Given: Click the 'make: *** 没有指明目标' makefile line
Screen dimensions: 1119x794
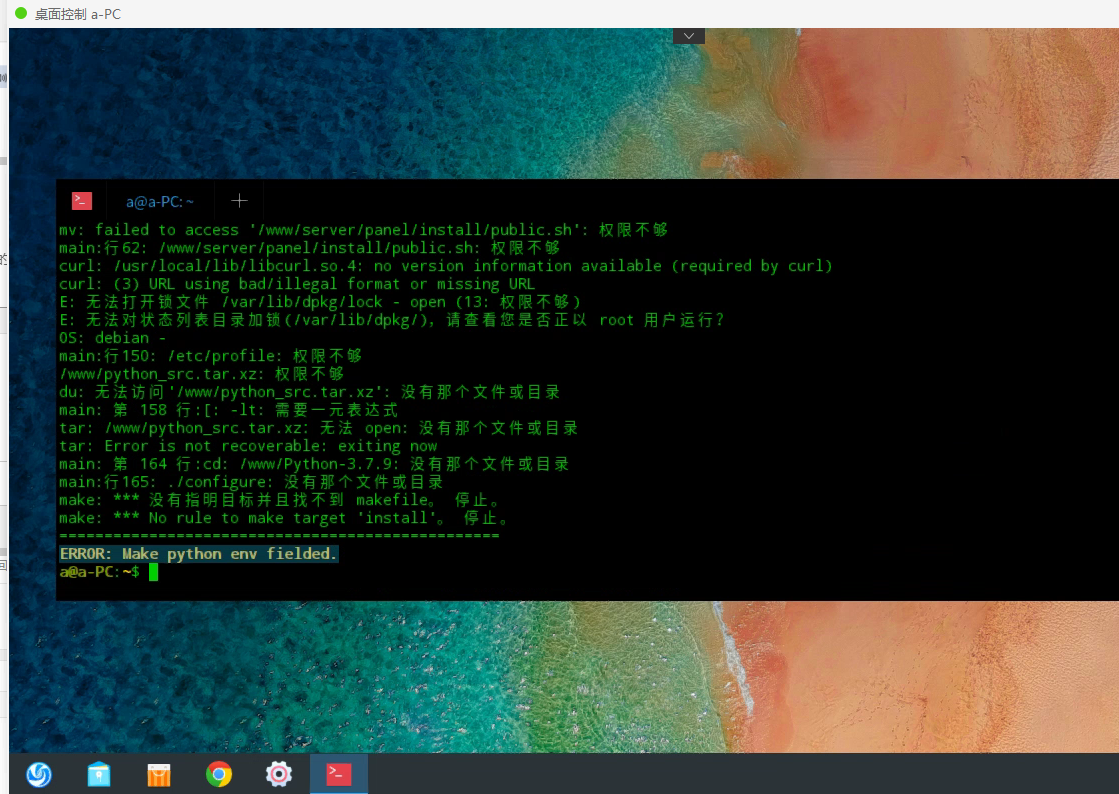Looking at the screenshot, I should pyautogui.click(x=280, y=499).
